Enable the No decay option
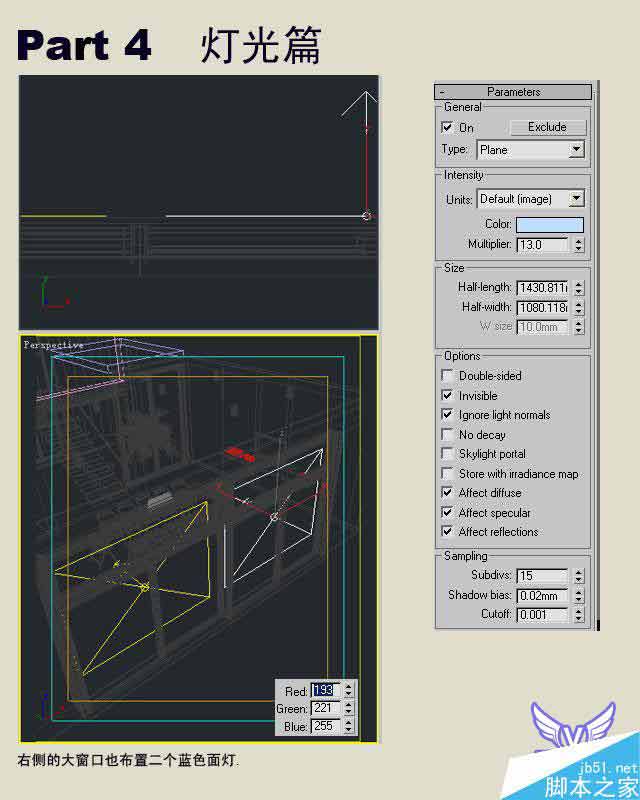Image resolution: width=640 pixels, height=800 pixels. coord(447,434)
